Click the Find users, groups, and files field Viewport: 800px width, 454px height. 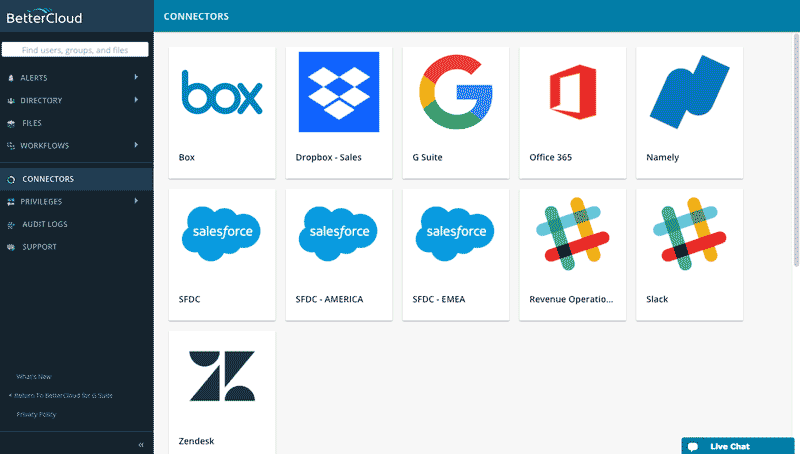click(75, 49)
